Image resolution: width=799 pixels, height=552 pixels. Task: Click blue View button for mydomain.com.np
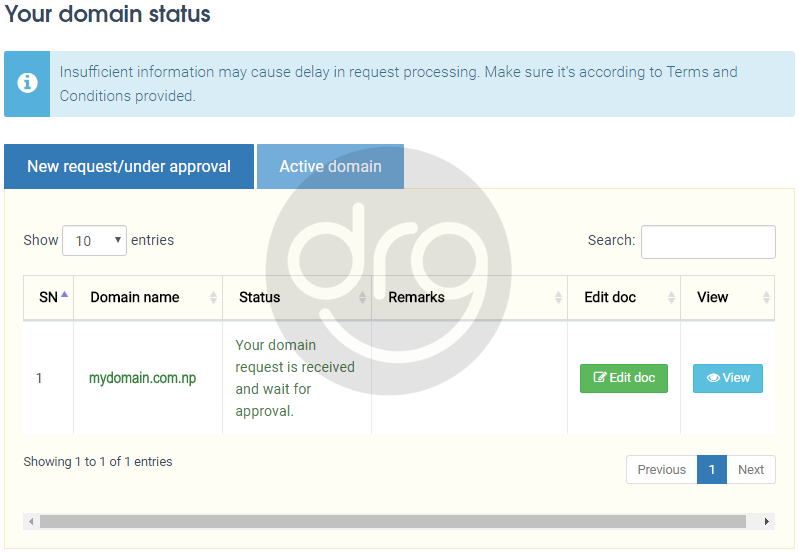point(728,378)
